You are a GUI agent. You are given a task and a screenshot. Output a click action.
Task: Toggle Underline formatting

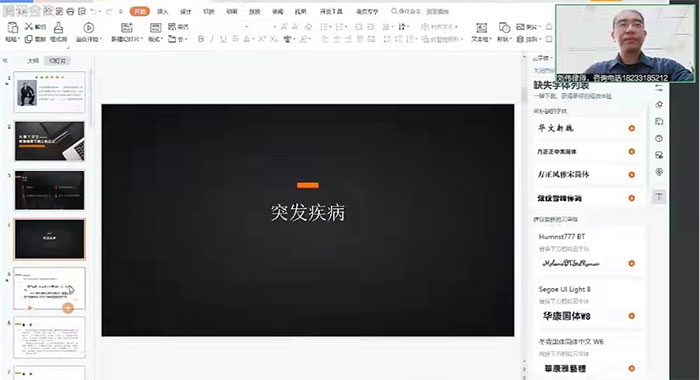coord(223,39)
